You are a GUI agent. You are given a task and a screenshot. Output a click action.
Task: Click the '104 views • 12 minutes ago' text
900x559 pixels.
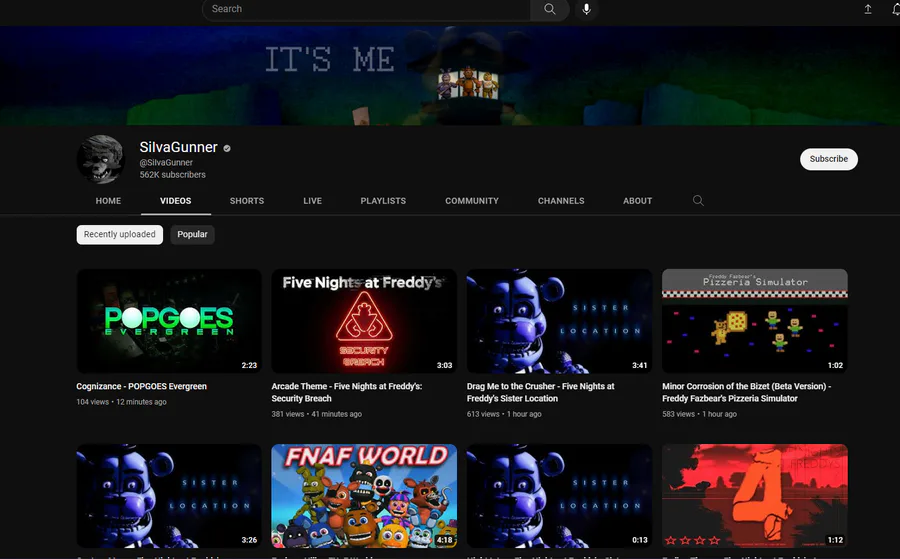pyautogui.click(x=121, y=402)
